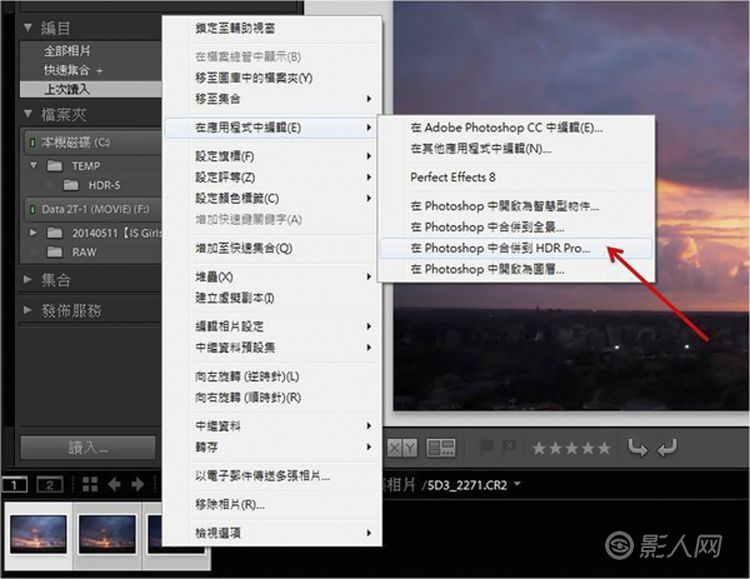
Task: Expand the 集合 panel
Action: pyautogui.click(x=28, y=279)
